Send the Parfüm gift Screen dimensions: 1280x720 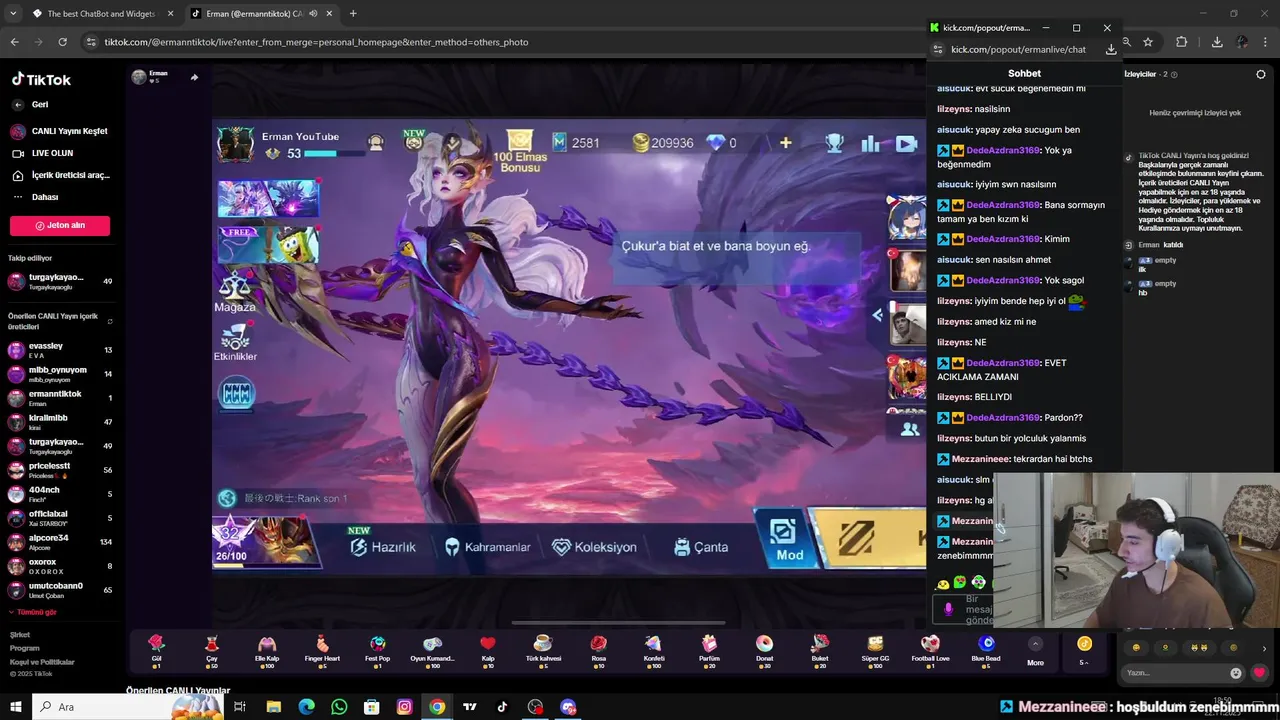709,649
